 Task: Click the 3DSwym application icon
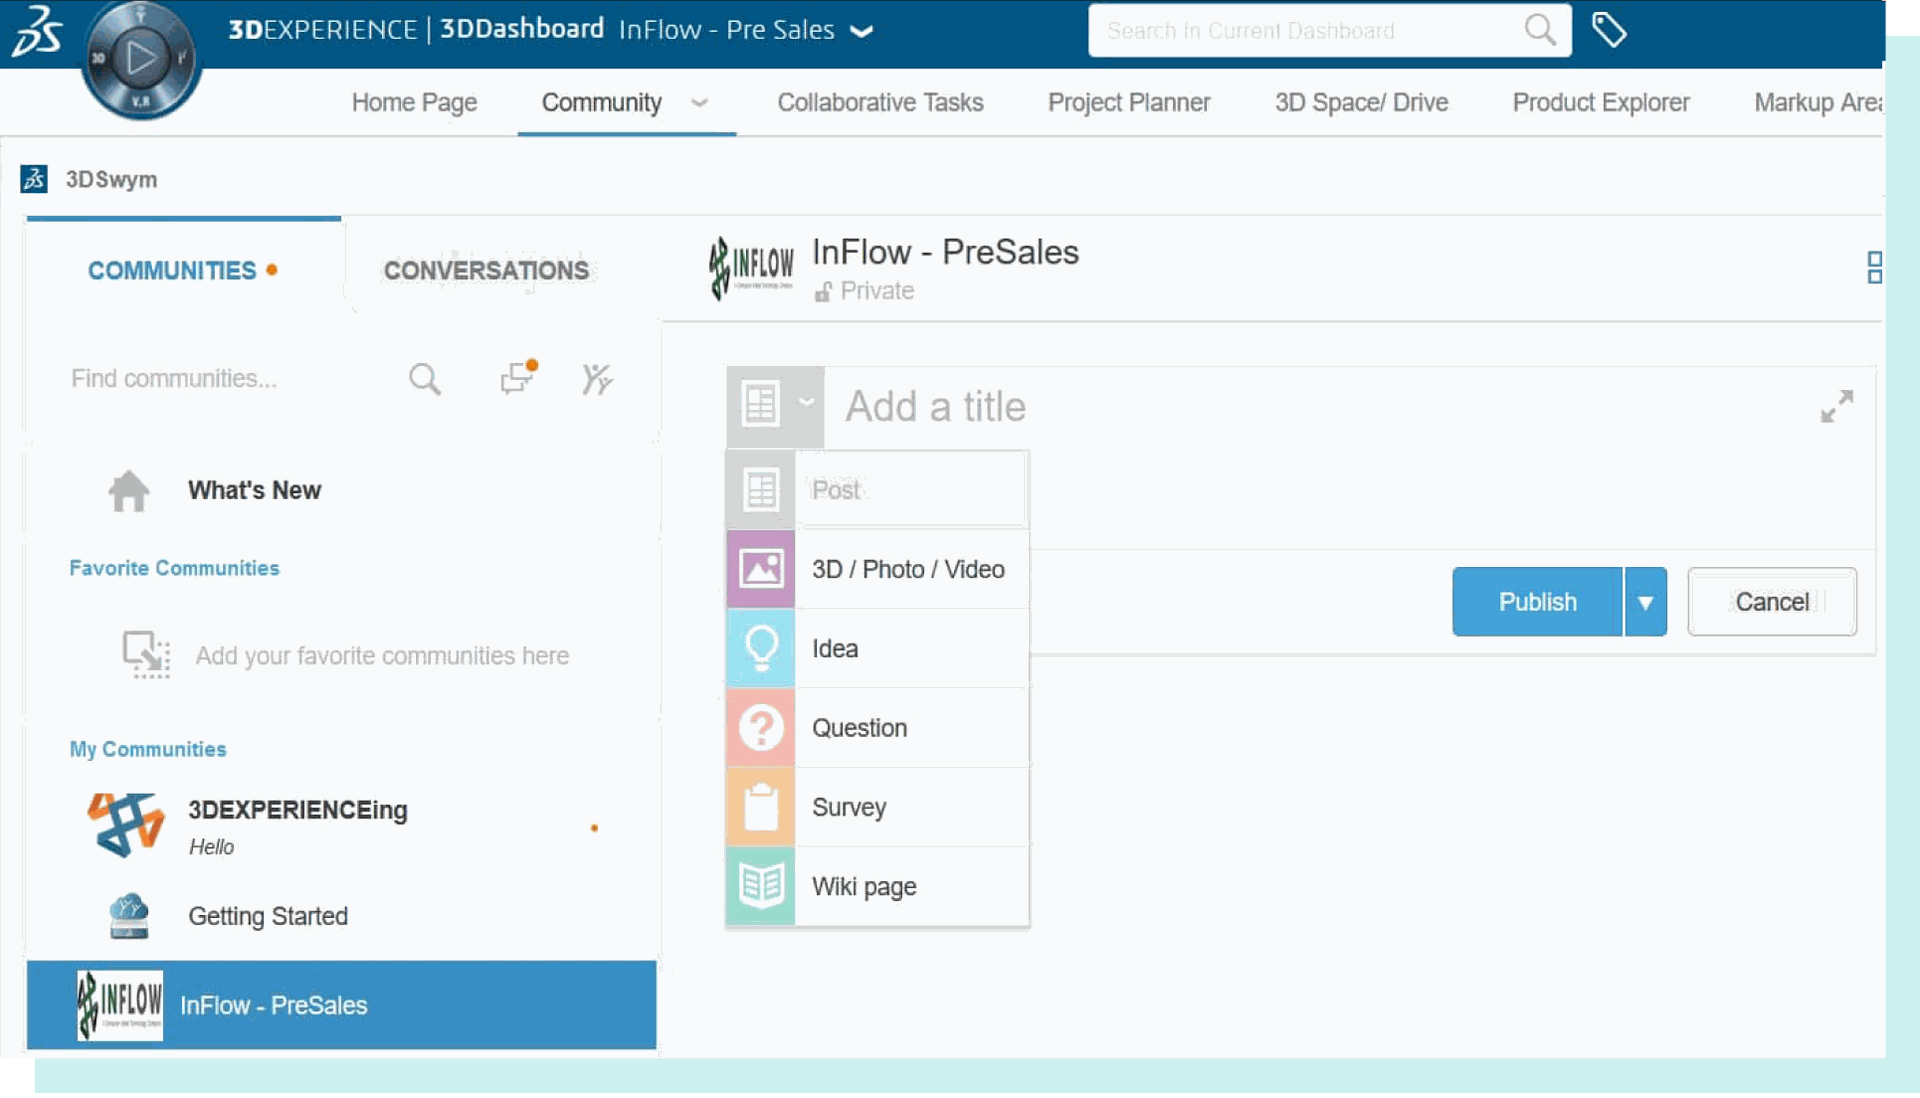point(36,177)
